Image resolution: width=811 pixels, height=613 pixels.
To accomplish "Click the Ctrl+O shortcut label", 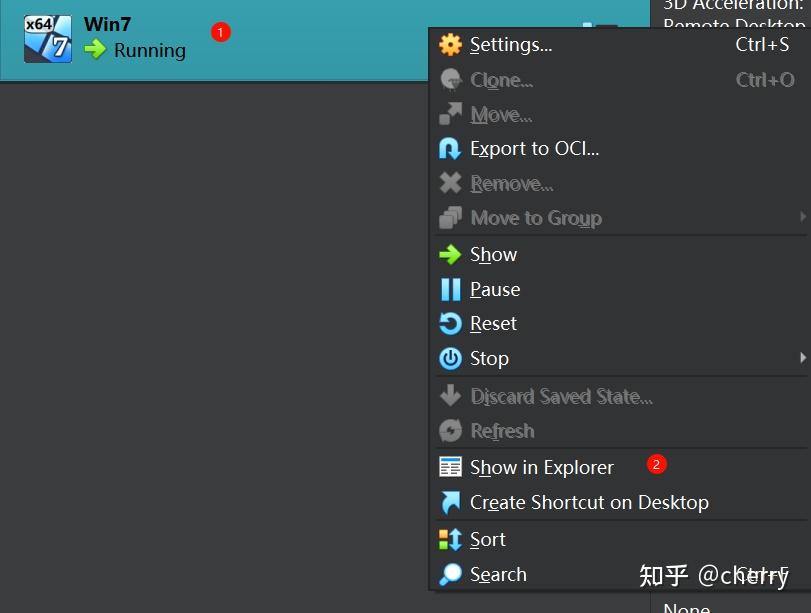I will (765, 80).
